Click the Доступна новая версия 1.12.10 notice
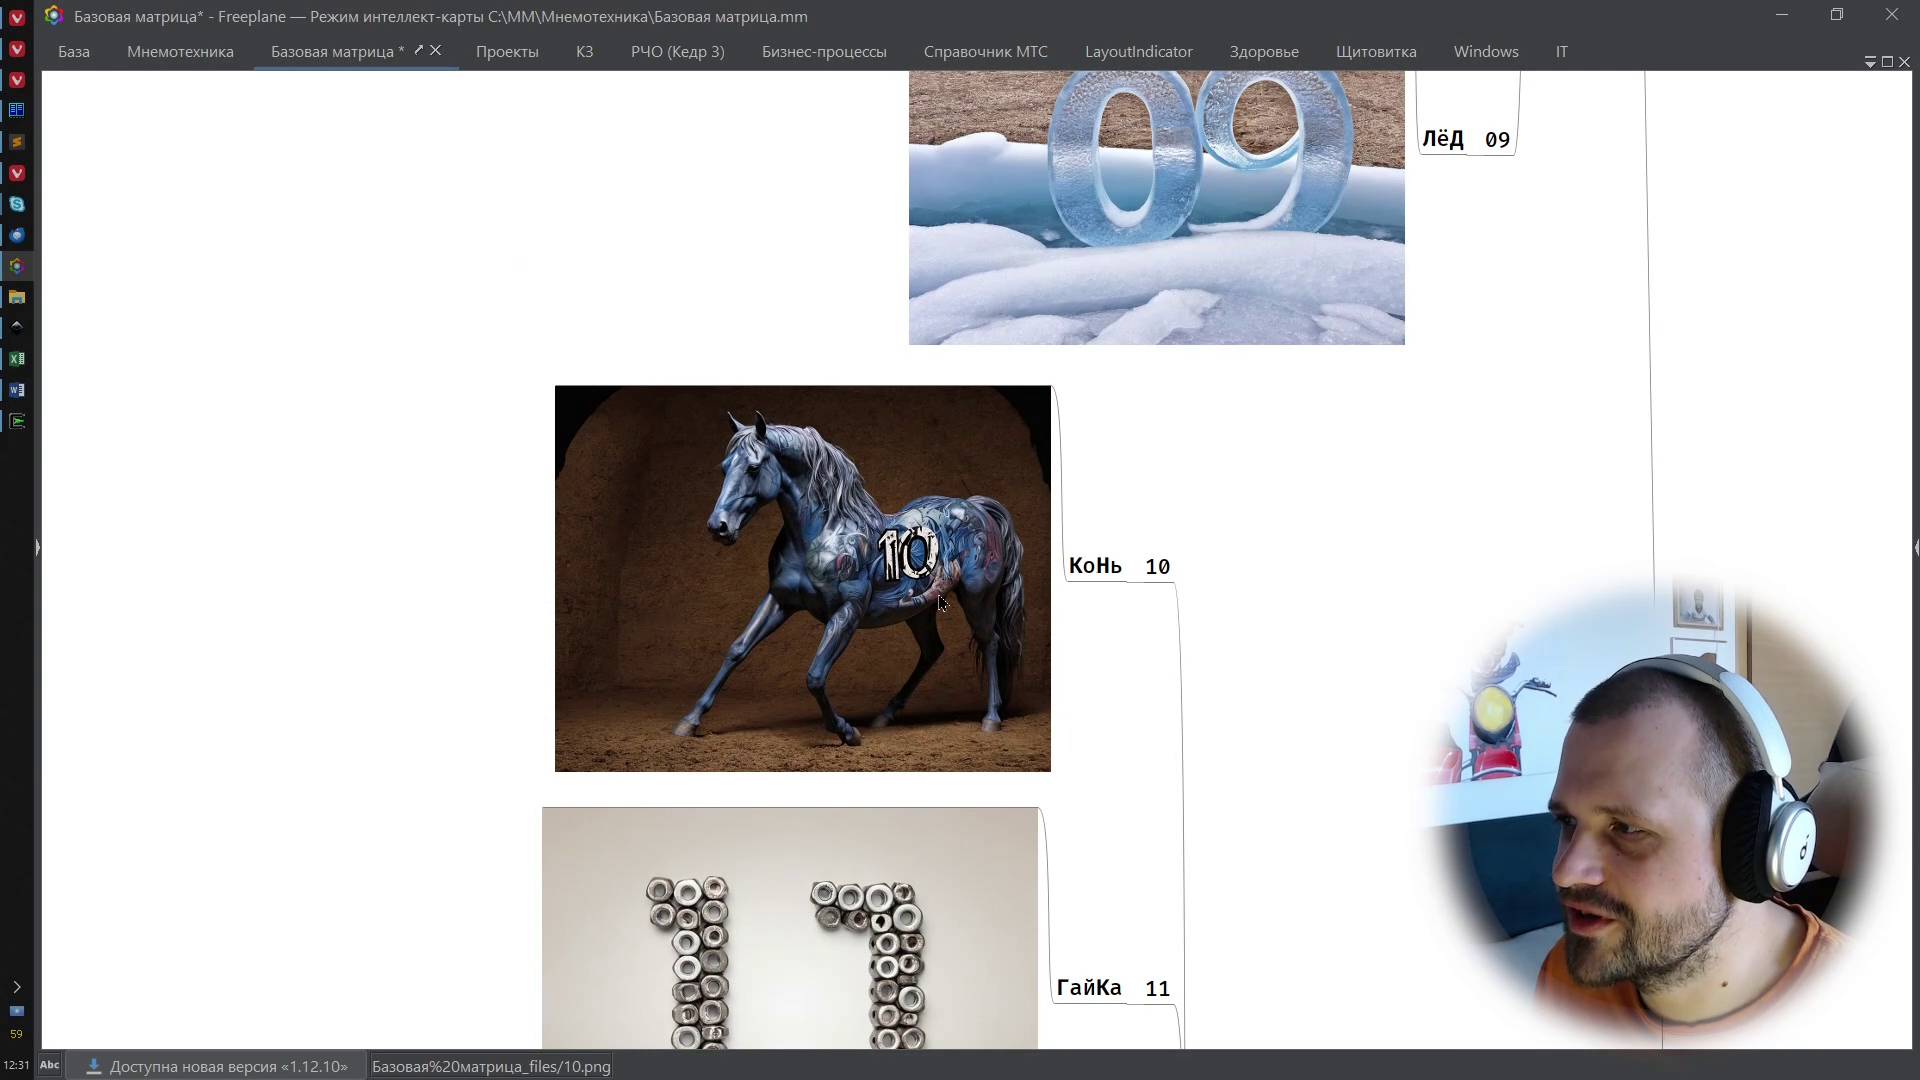This screenshot has height=1080, width=1920. click(x=228, y=1067)
